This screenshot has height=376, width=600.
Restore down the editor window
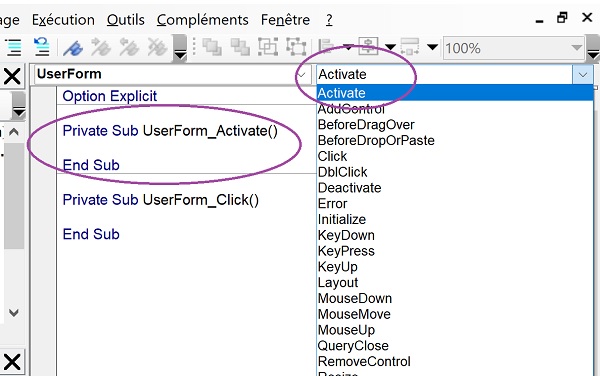(x=562, y=18)
